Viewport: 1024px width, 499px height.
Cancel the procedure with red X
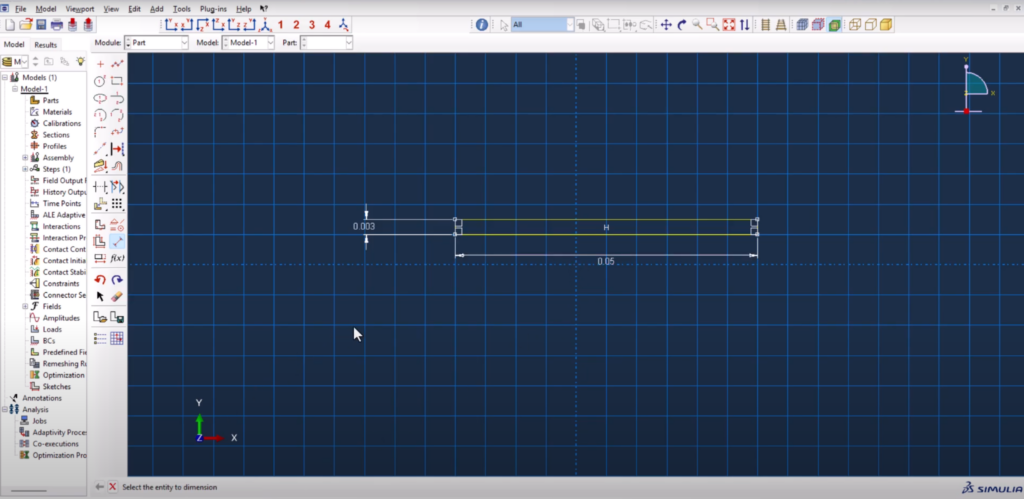point(112,487)
